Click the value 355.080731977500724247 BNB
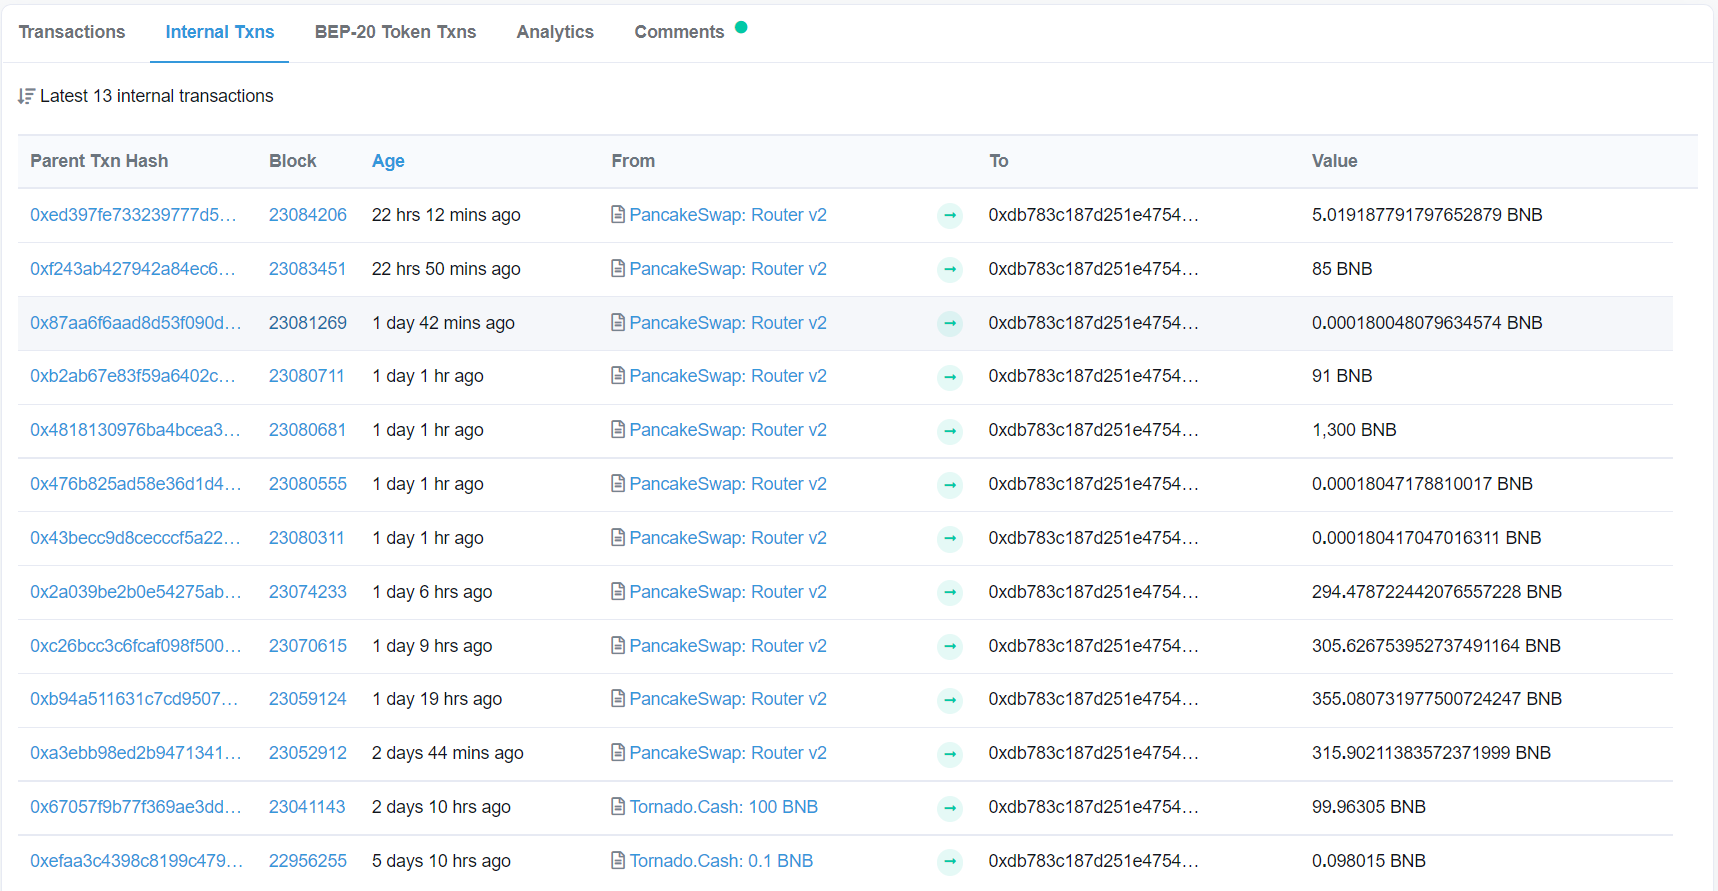Screen dimensions: 1718x891 [x=1437, y=699]
